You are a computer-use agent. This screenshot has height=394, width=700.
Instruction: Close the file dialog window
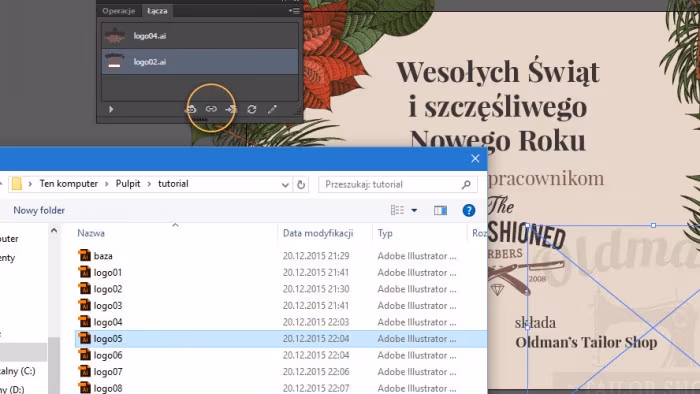coord(475,158)
